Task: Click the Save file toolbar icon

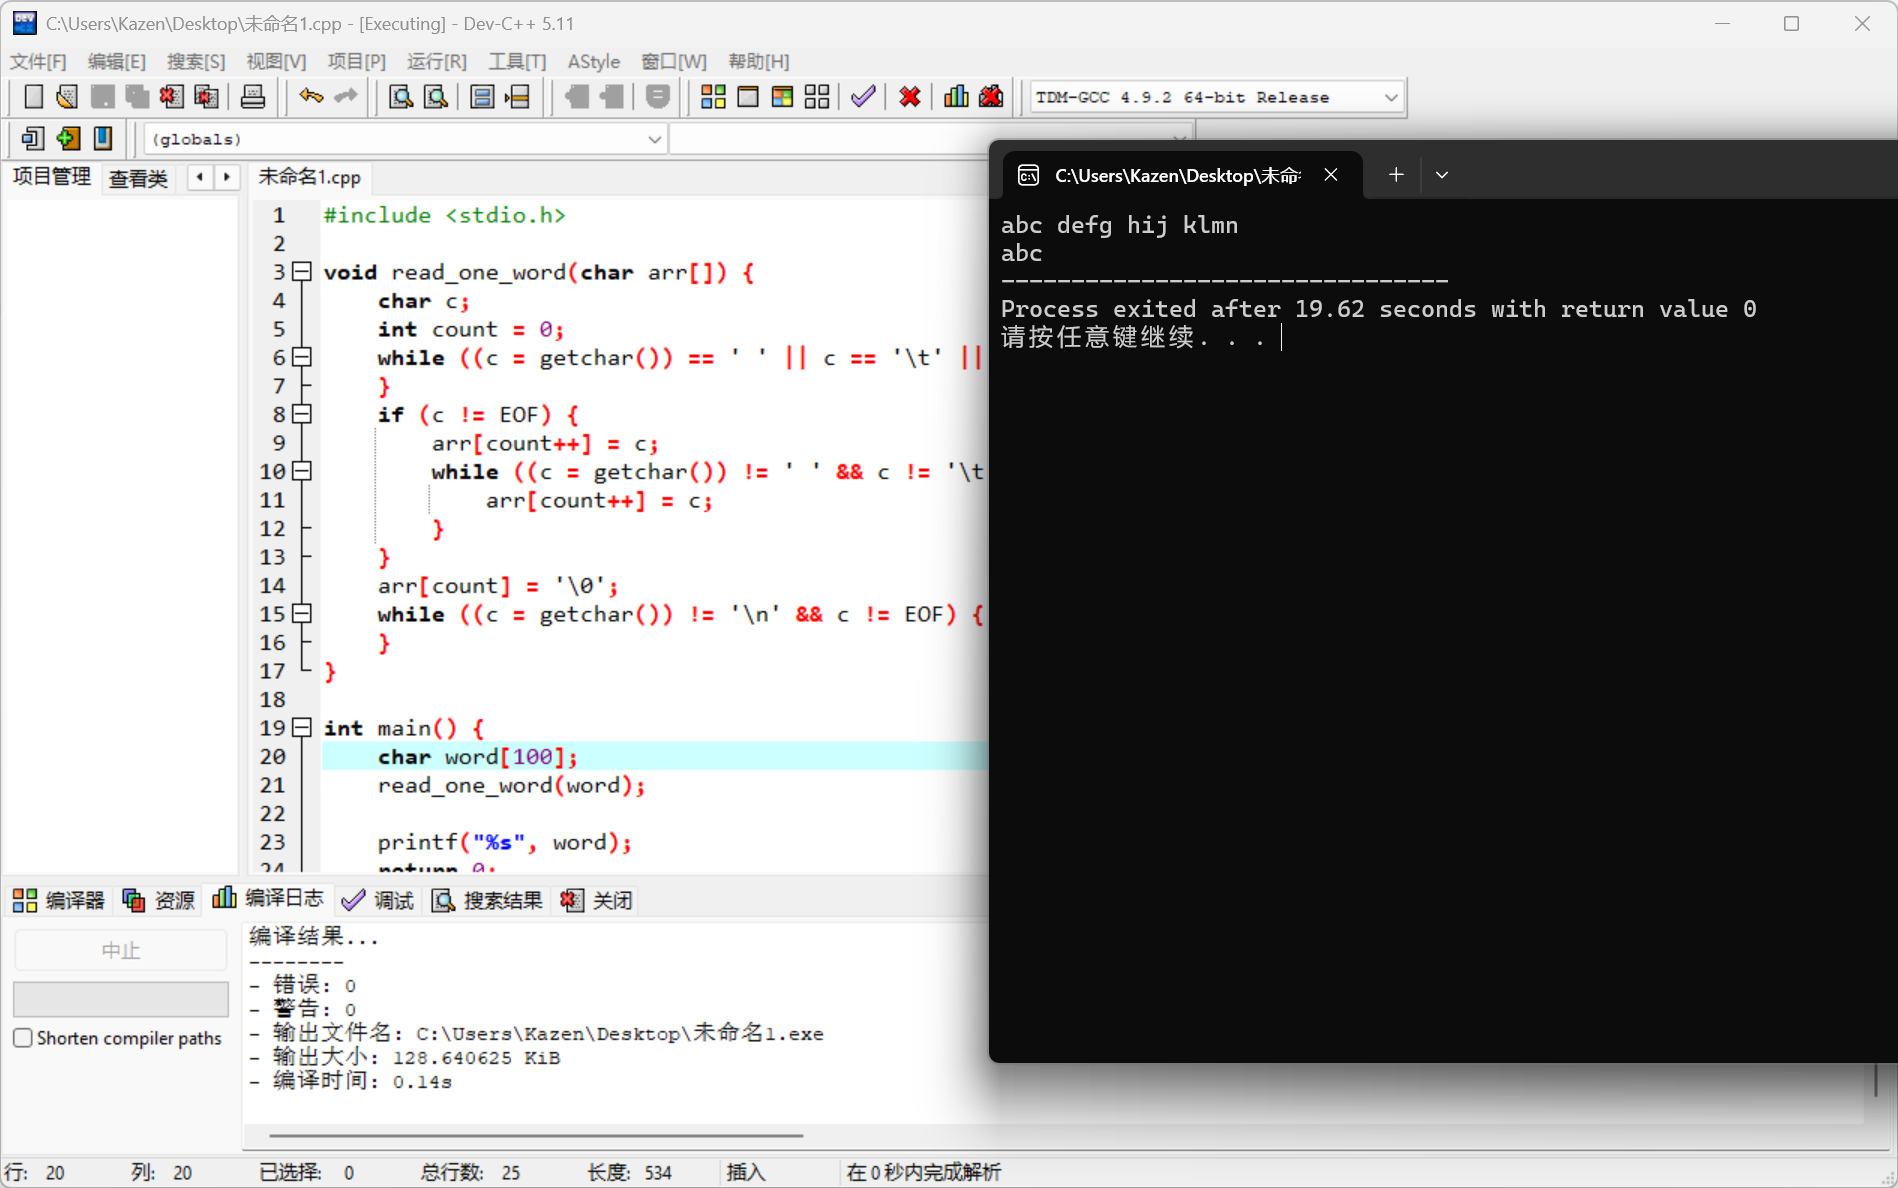Action: pos(102,97)
